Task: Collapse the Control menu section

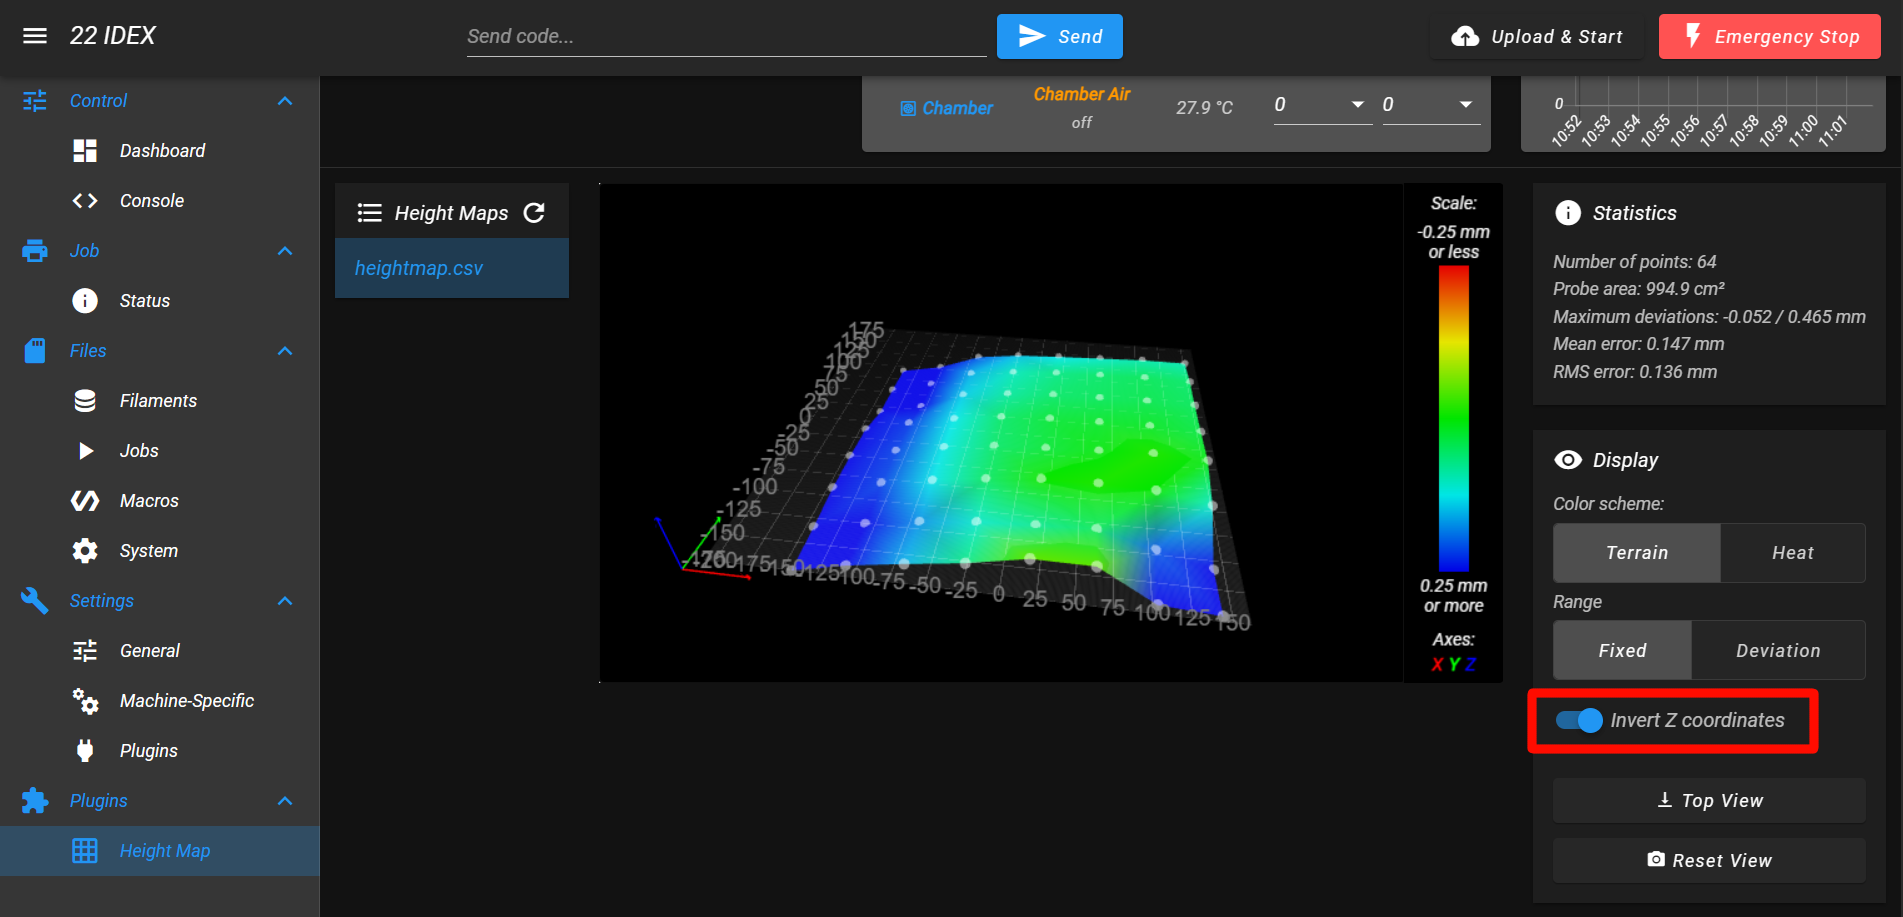Action: (285, 101)
